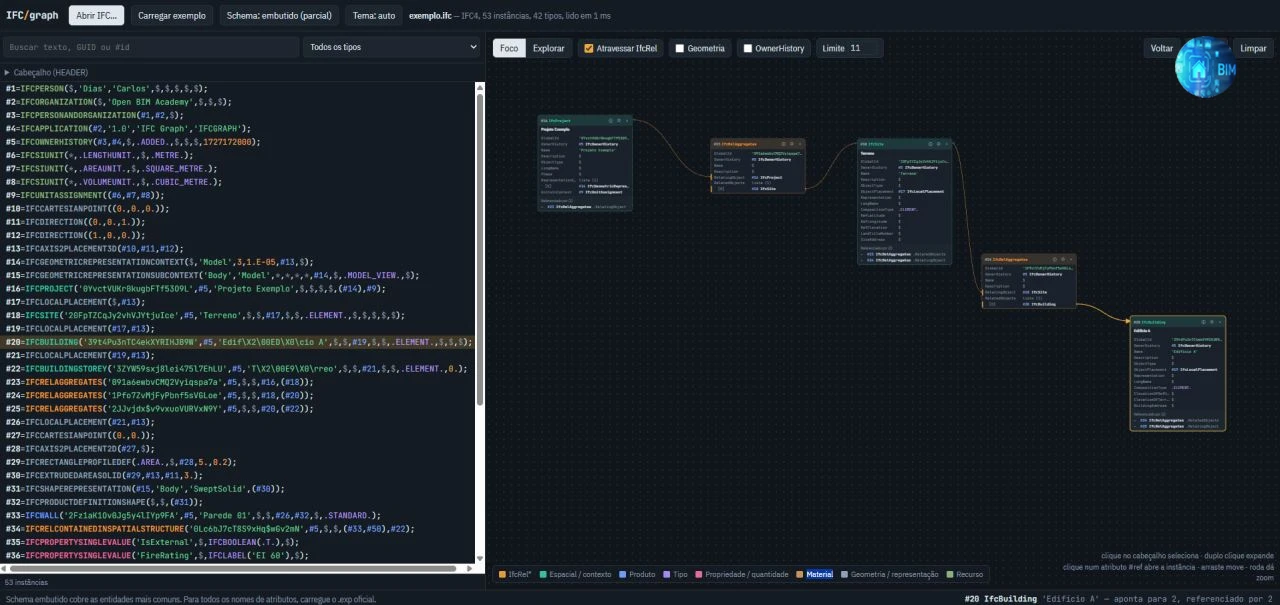The width and height of the screenshot is (1280, 605).
Task: Open the Tema: auto selector
Action: coord(372,16)
